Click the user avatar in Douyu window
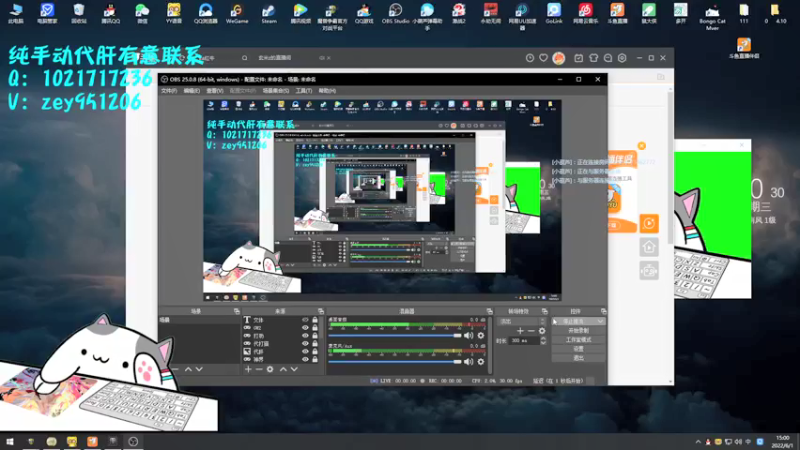Screen dimensions: 800x450 [559, 58]
